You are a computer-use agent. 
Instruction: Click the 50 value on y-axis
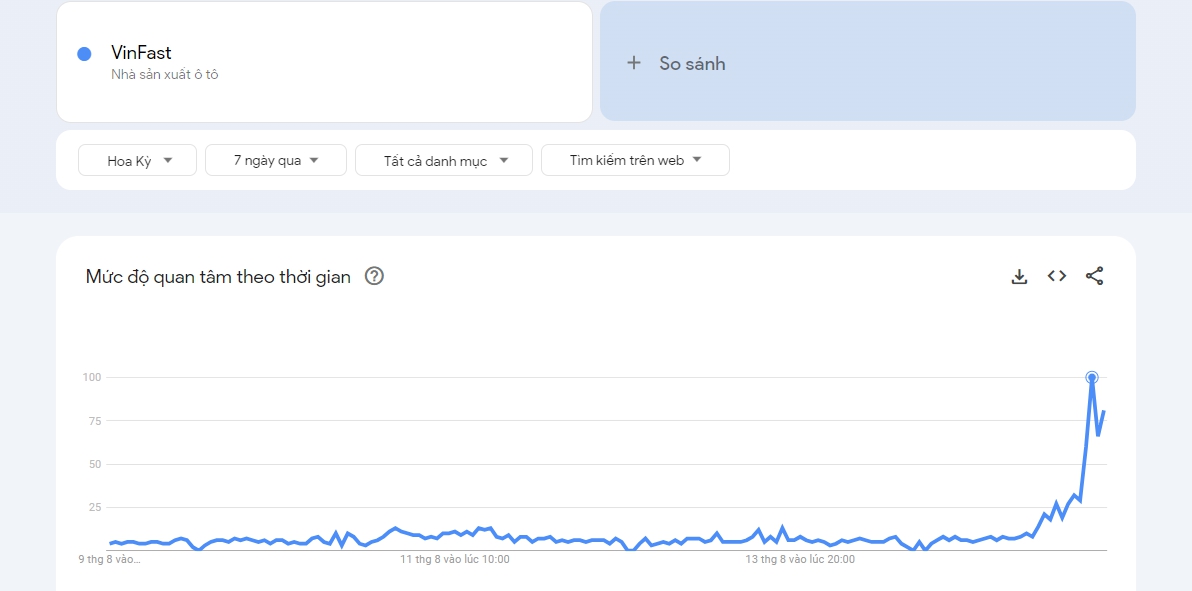pyautogui.click(x=94, y=464)
